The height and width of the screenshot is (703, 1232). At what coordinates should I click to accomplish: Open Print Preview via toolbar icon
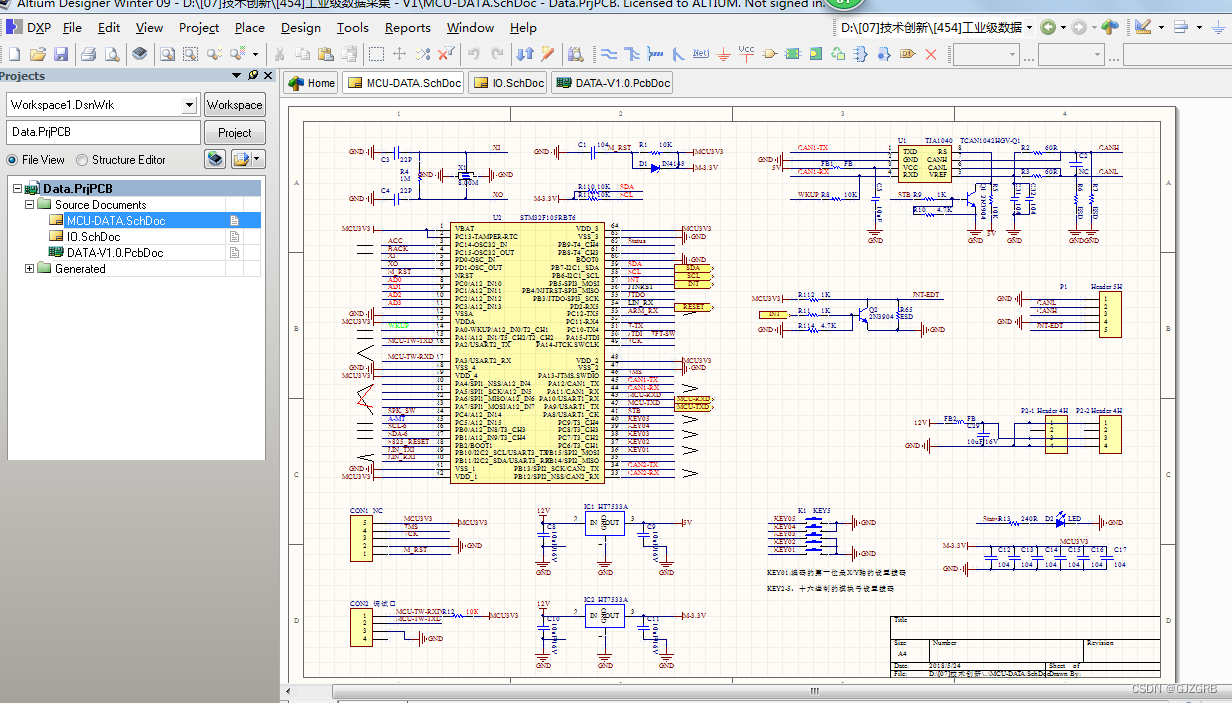[111, 52]
